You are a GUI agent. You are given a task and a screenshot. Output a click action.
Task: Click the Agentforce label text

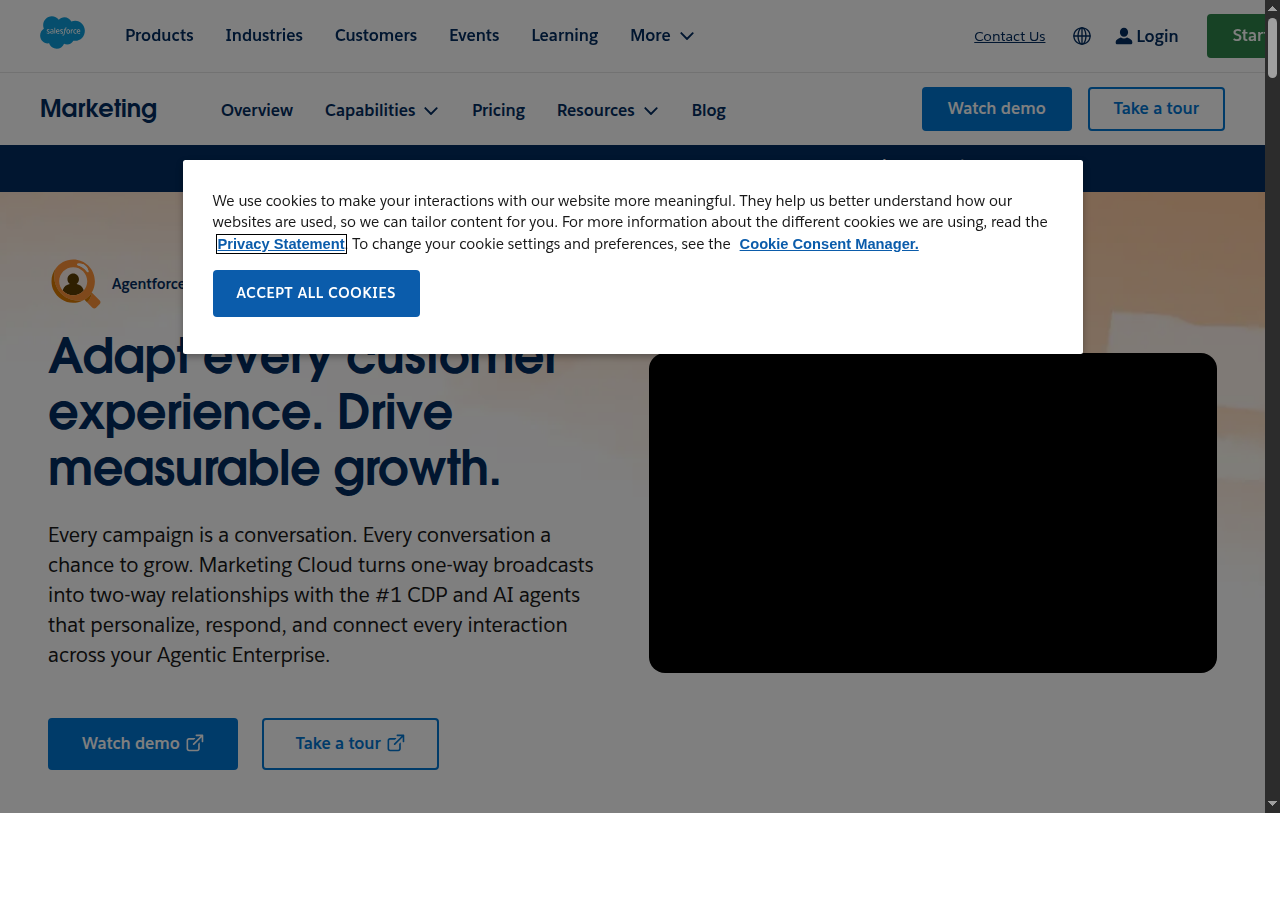[x=148, y=284]
